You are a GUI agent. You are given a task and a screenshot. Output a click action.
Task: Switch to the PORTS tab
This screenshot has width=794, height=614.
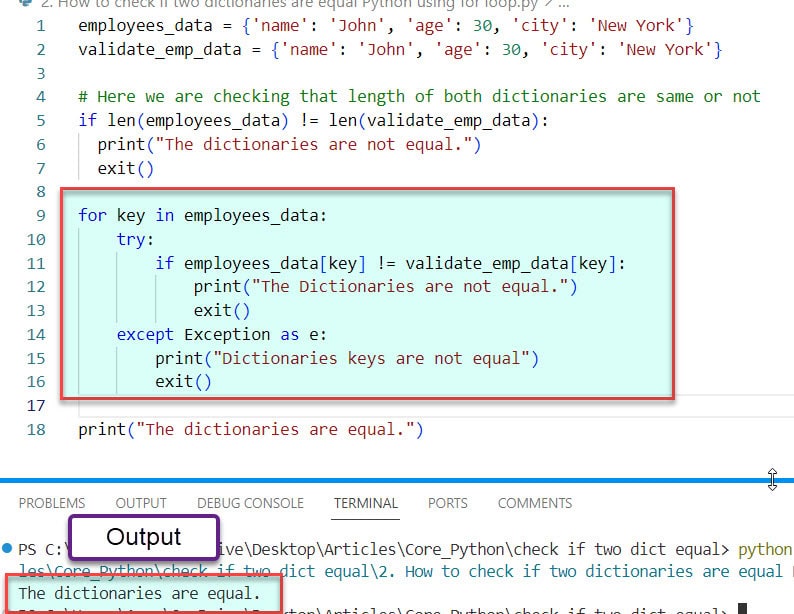point(448,503)
